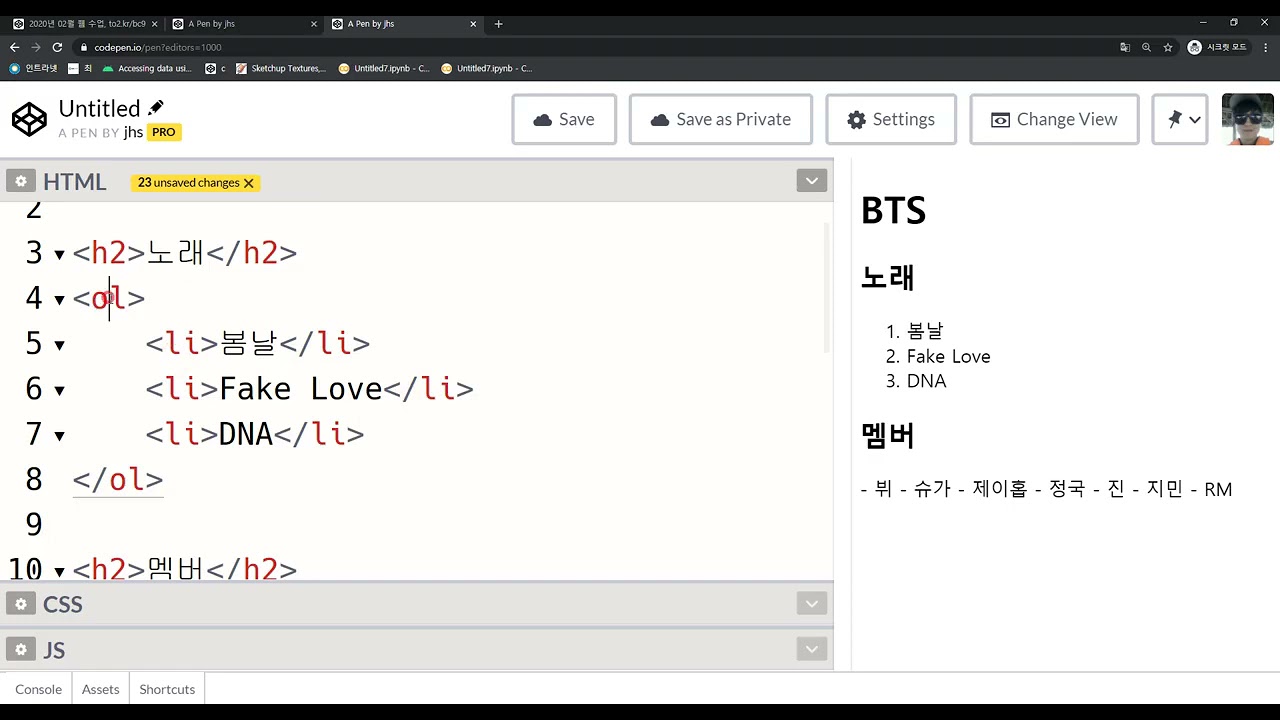Click '봄날' in code line 5
Screen dimensions: 1280x720
(248, 344)
